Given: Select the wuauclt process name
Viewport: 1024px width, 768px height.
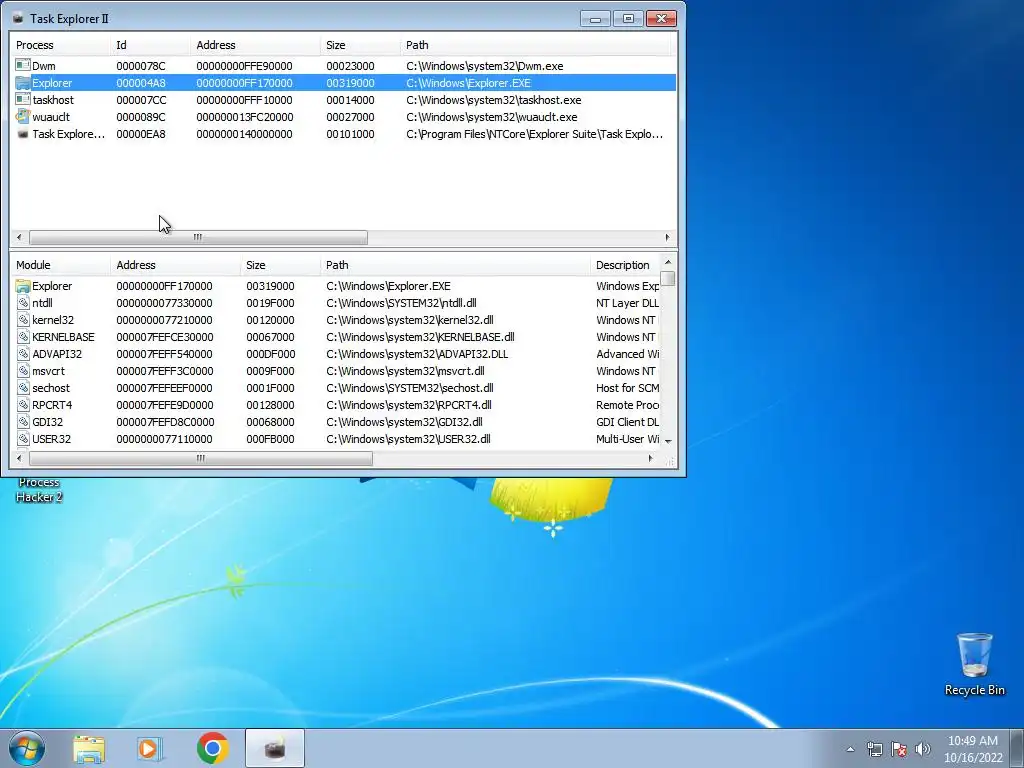Looking at the screenshot, I should [x=51, y=117].
